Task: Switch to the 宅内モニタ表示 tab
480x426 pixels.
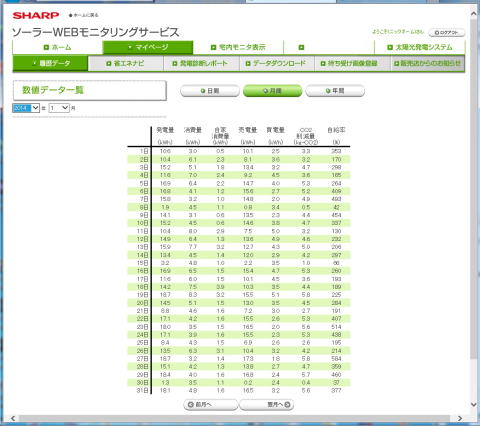Action: click(238, 47)
